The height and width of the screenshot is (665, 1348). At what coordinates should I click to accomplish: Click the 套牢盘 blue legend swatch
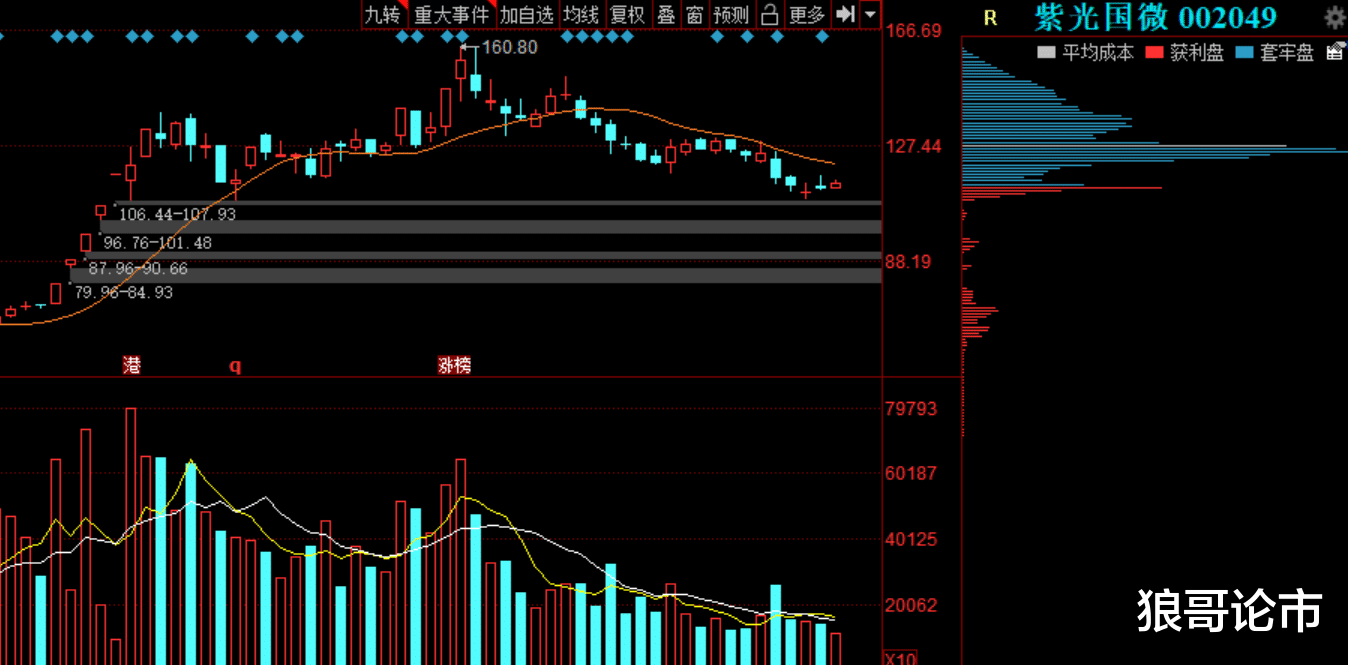[1245, 52]
